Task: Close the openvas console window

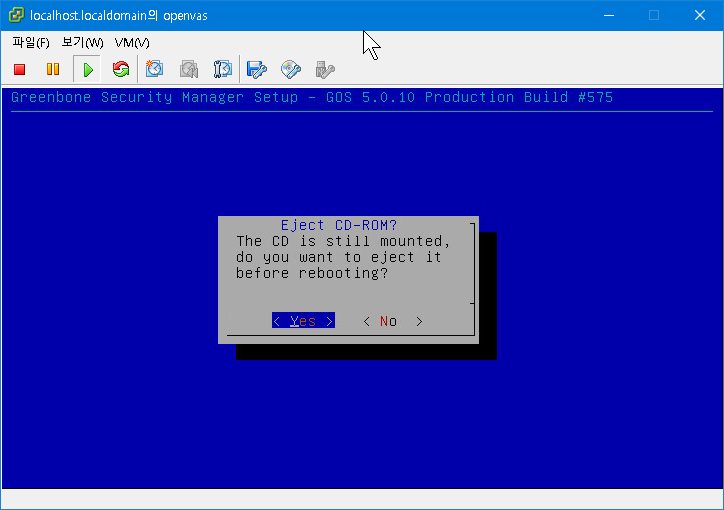Action: 700,15
